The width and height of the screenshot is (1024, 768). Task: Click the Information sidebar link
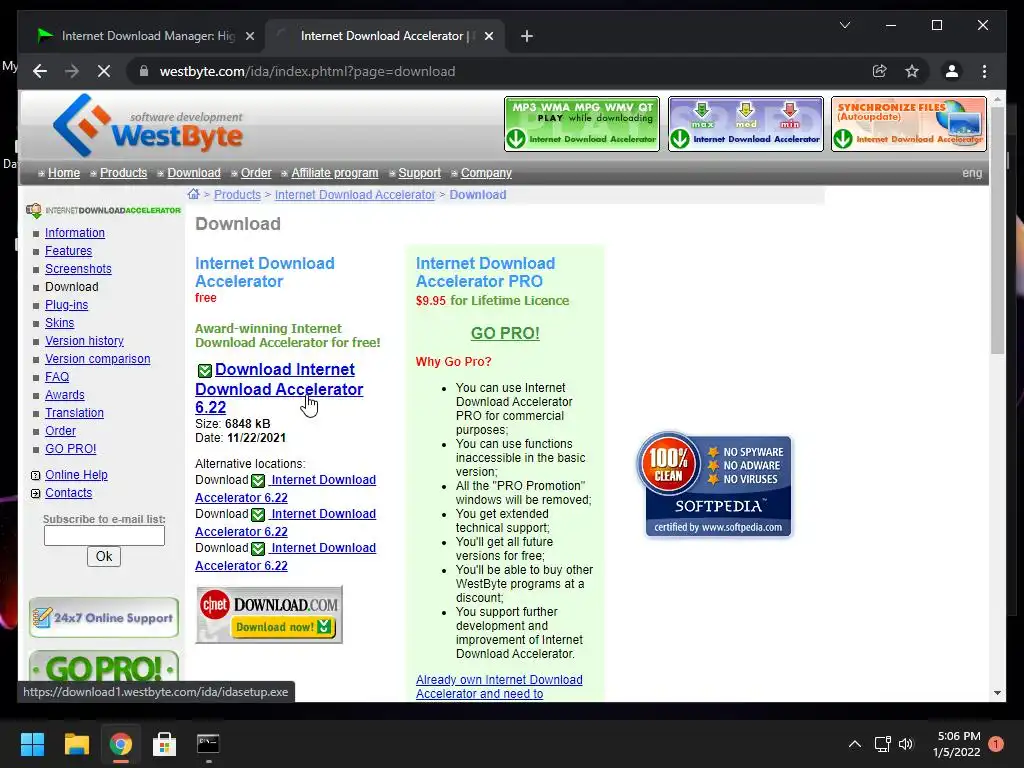click(x=74, y=232)
